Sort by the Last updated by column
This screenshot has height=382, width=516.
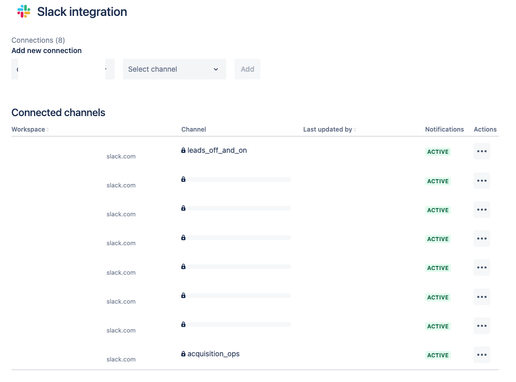pyautogui.click(x=329, y=129)
